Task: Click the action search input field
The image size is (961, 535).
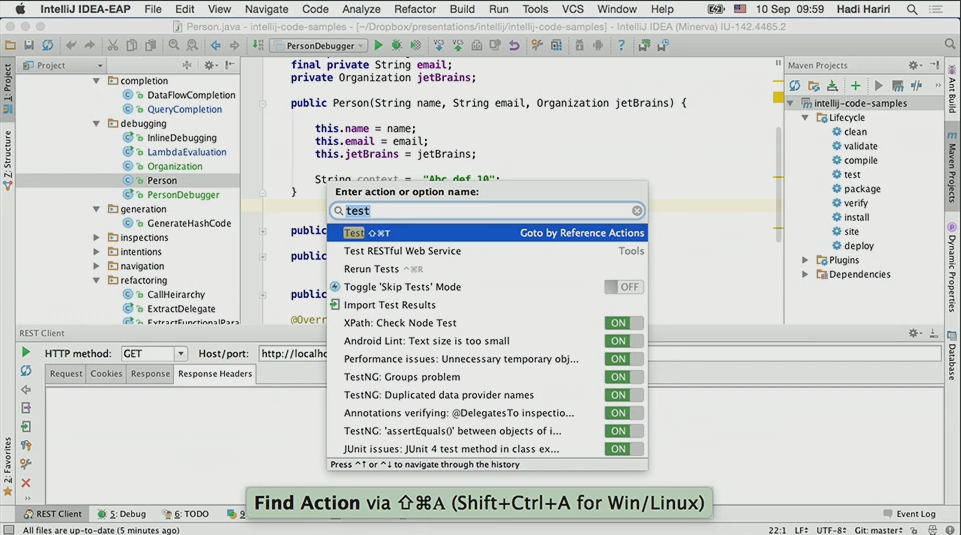Action: coord(487,211)
